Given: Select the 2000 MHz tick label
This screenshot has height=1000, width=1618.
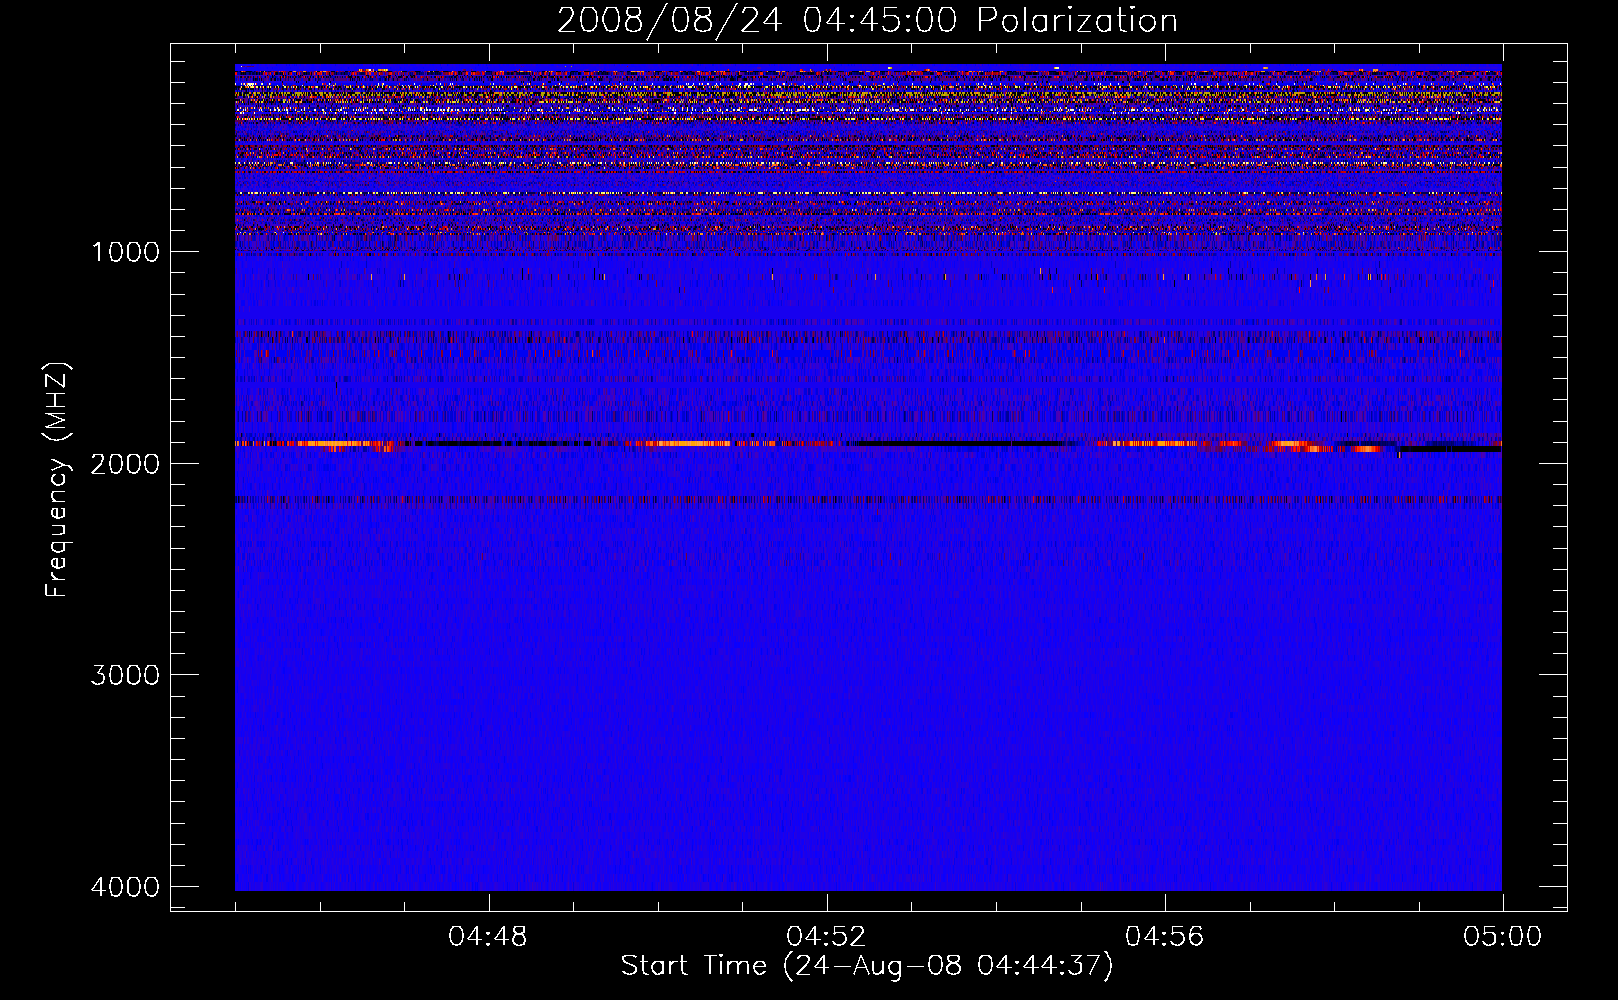Looking at the screenshot, I should (125, 463).
